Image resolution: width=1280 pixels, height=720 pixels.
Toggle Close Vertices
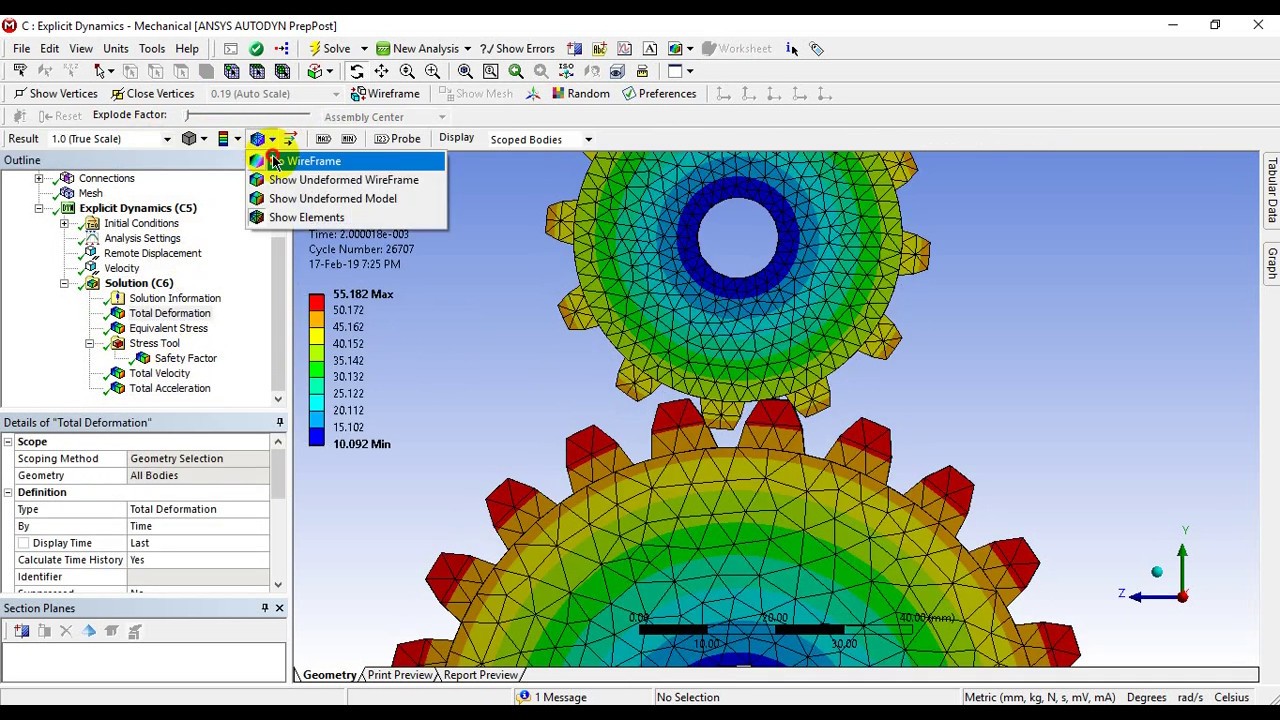152,94
